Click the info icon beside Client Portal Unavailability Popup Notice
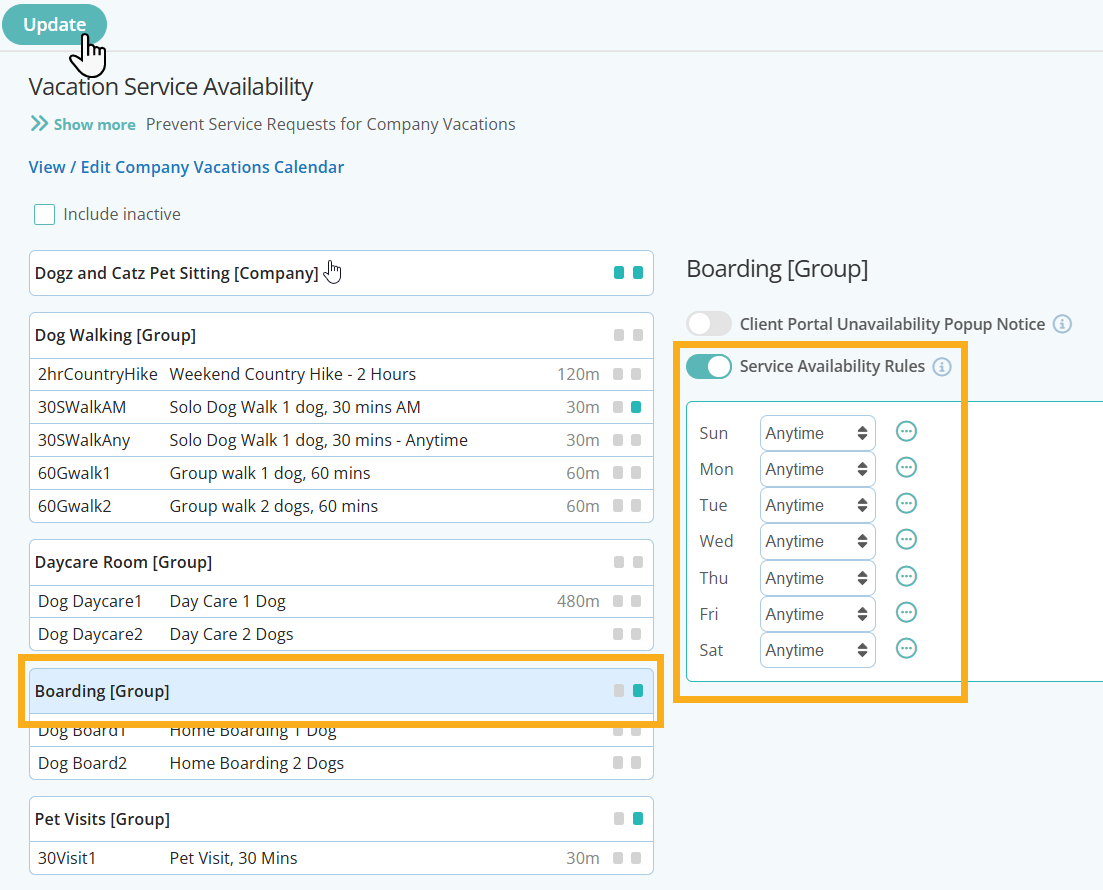The height and width of the screenshot is (890, 1103). point(1062,323)
